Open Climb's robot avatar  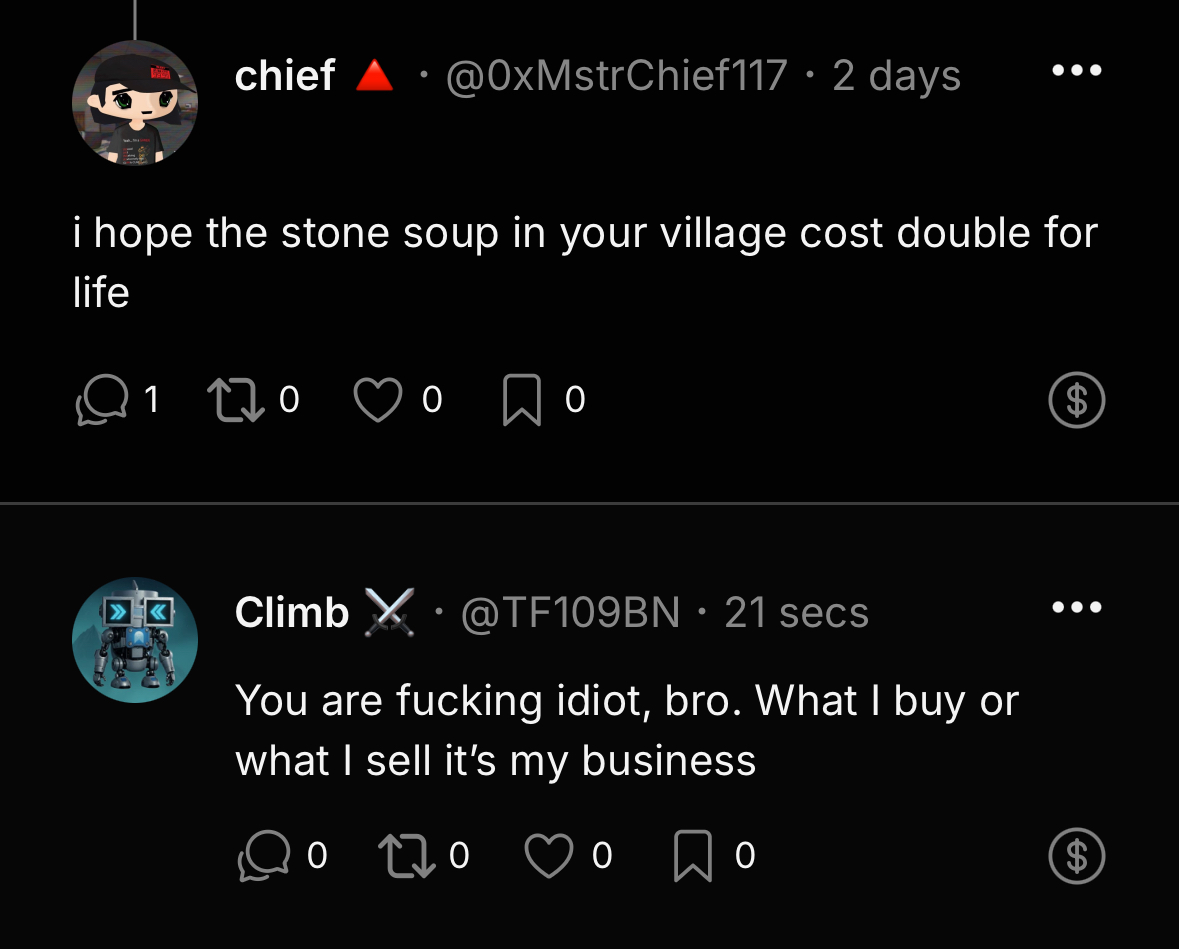coord(135,640)
